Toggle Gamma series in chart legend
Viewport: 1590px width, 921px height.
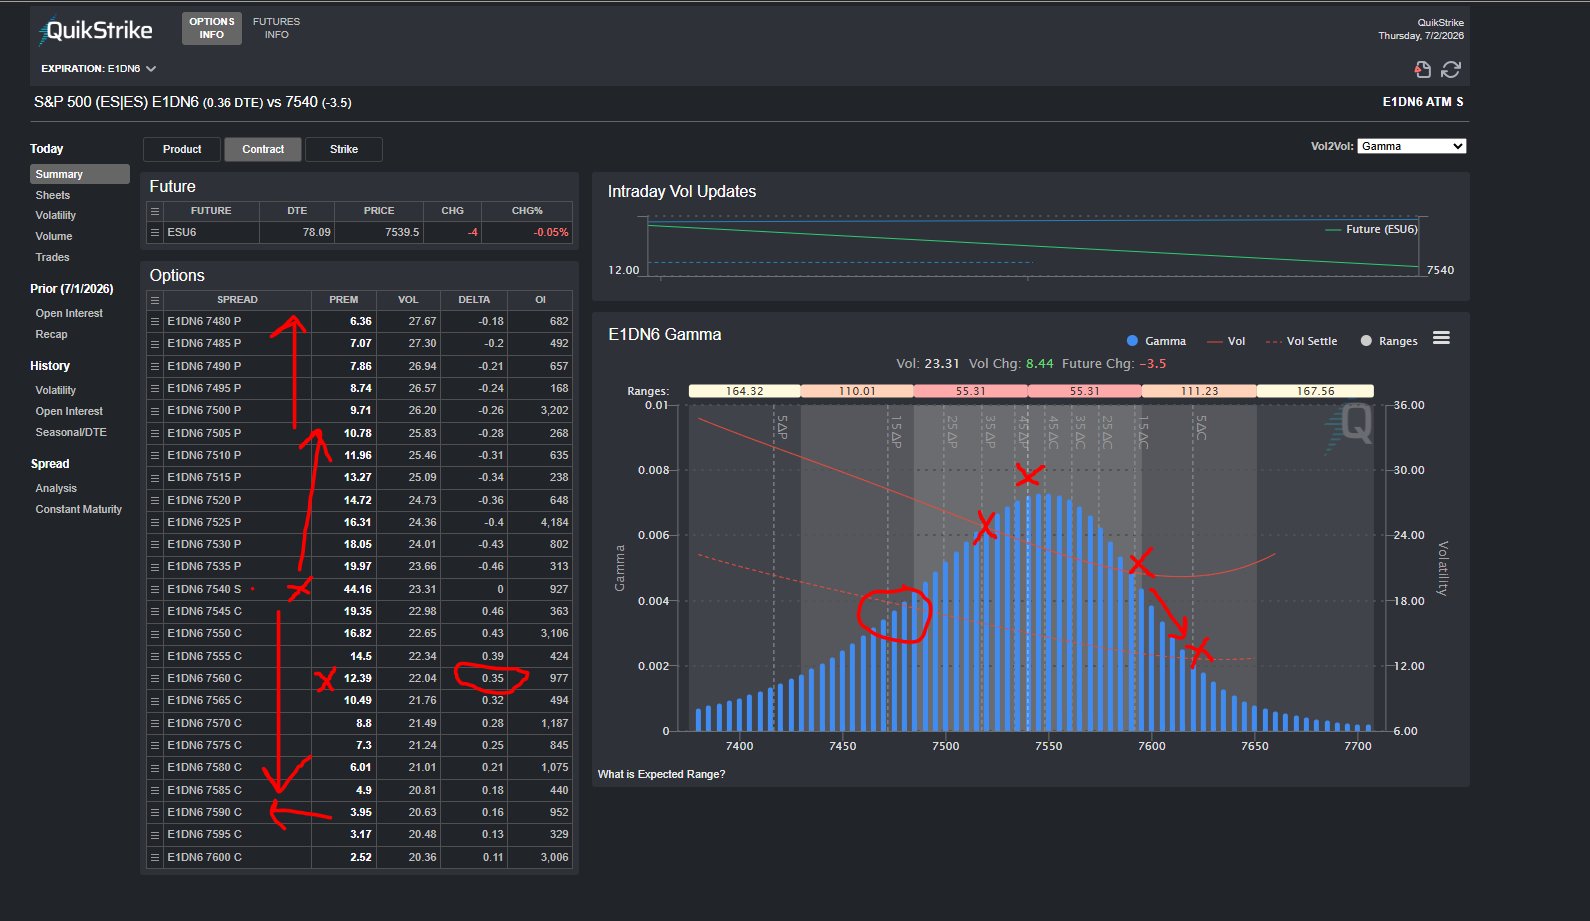(x=1156, y=341)
